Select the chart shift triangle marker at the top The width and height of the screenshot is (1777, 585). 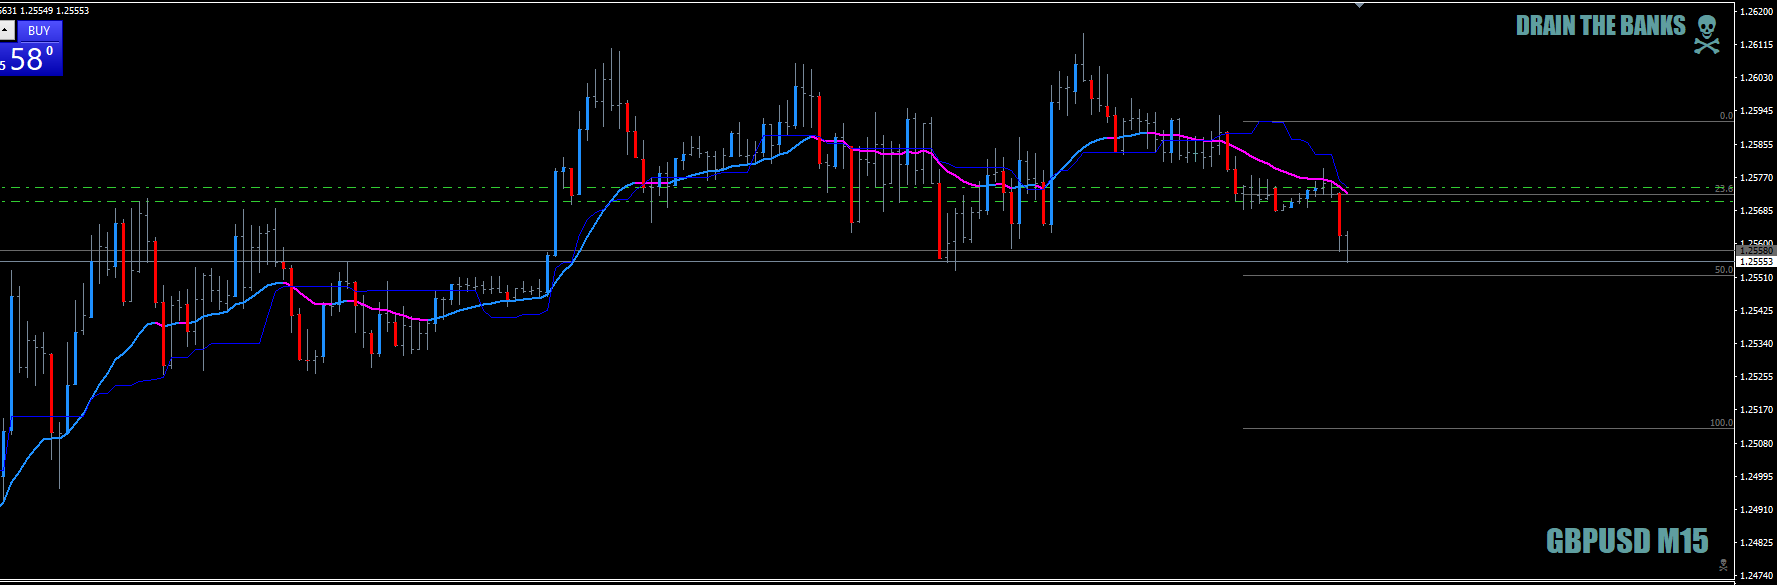coord(1359,5)
